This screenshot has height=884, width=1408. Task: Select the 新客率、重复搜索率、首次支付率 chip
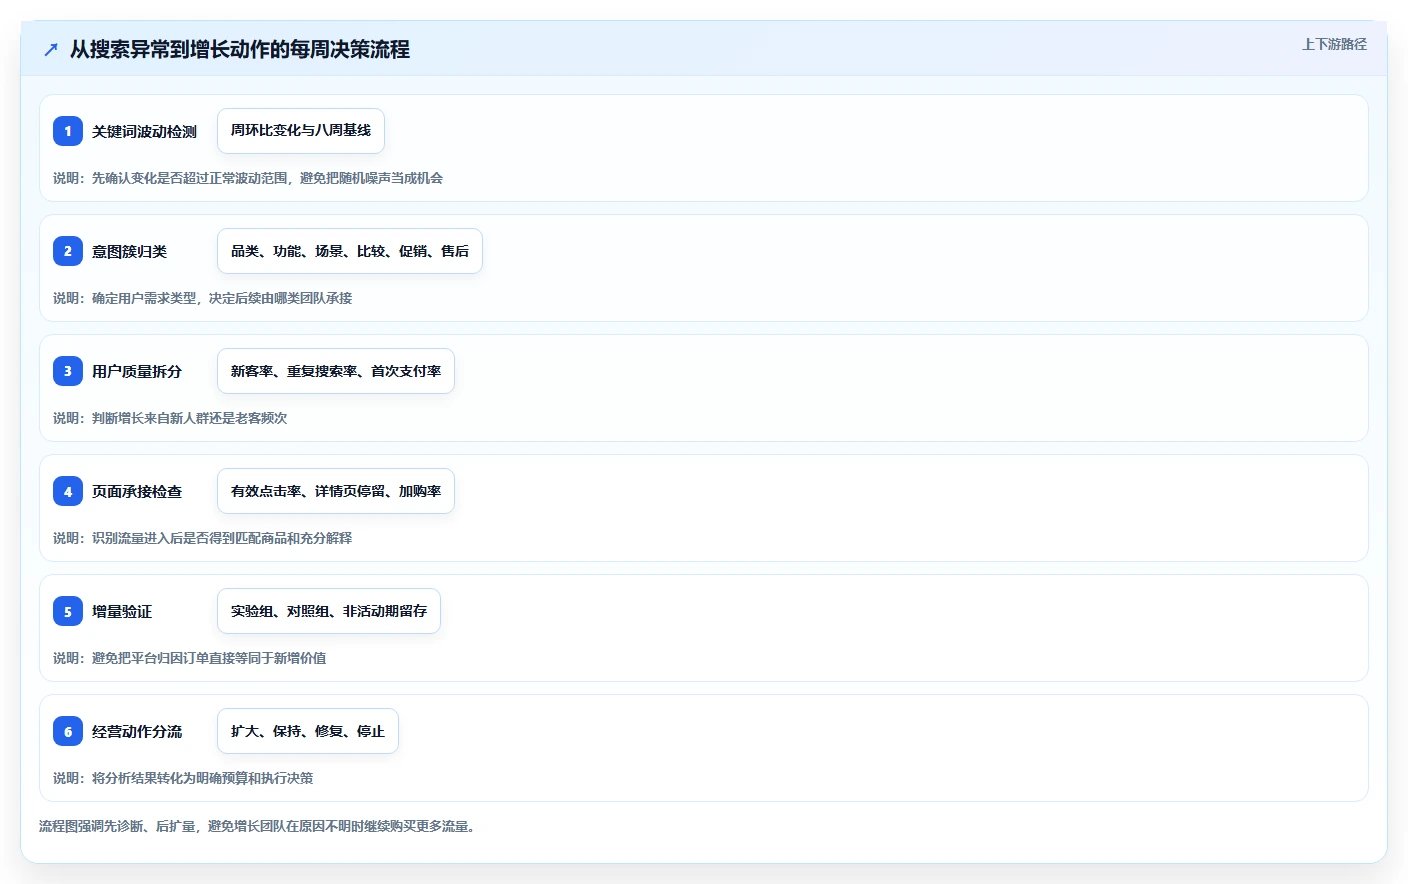336,371
